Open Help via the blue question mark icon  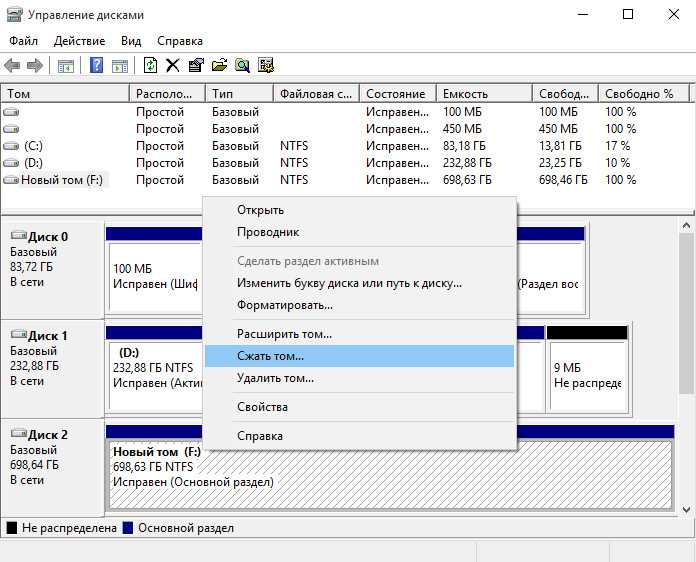[96, 65]
